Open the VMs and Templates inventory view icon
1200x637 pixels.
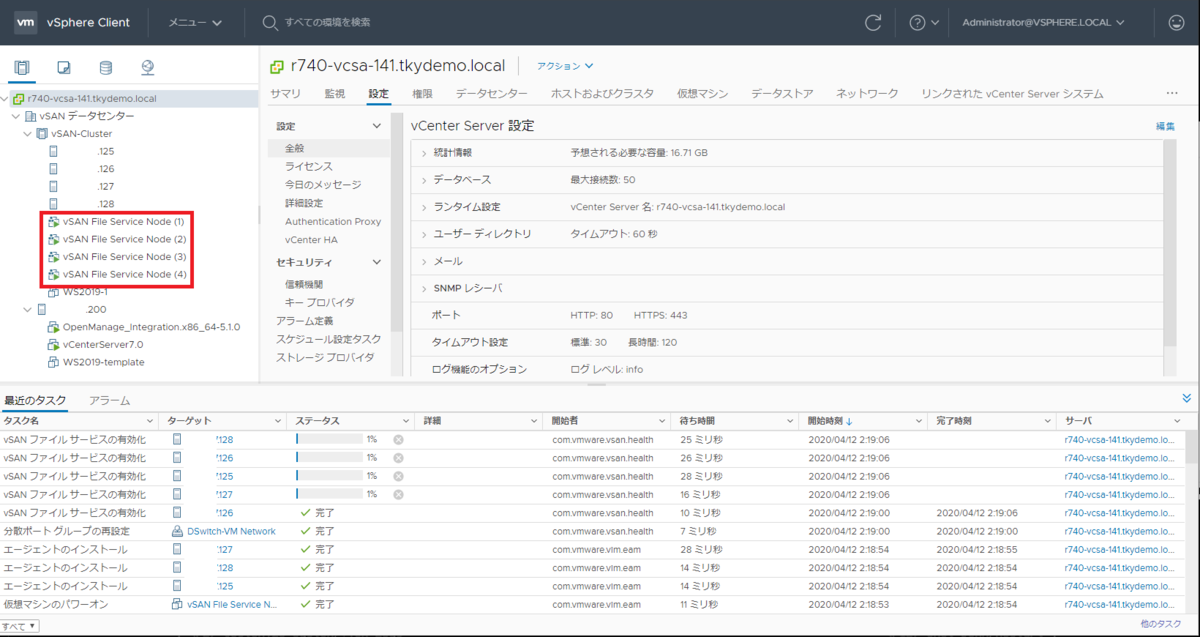pos(64,68)
